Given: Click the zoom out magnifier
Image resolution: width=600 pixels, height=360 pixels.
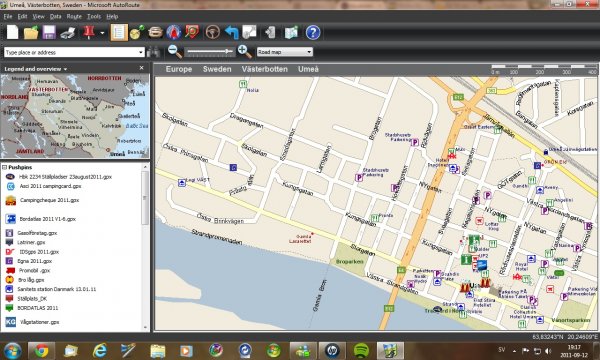Looking at the screenshot, I should coord(175,52).
